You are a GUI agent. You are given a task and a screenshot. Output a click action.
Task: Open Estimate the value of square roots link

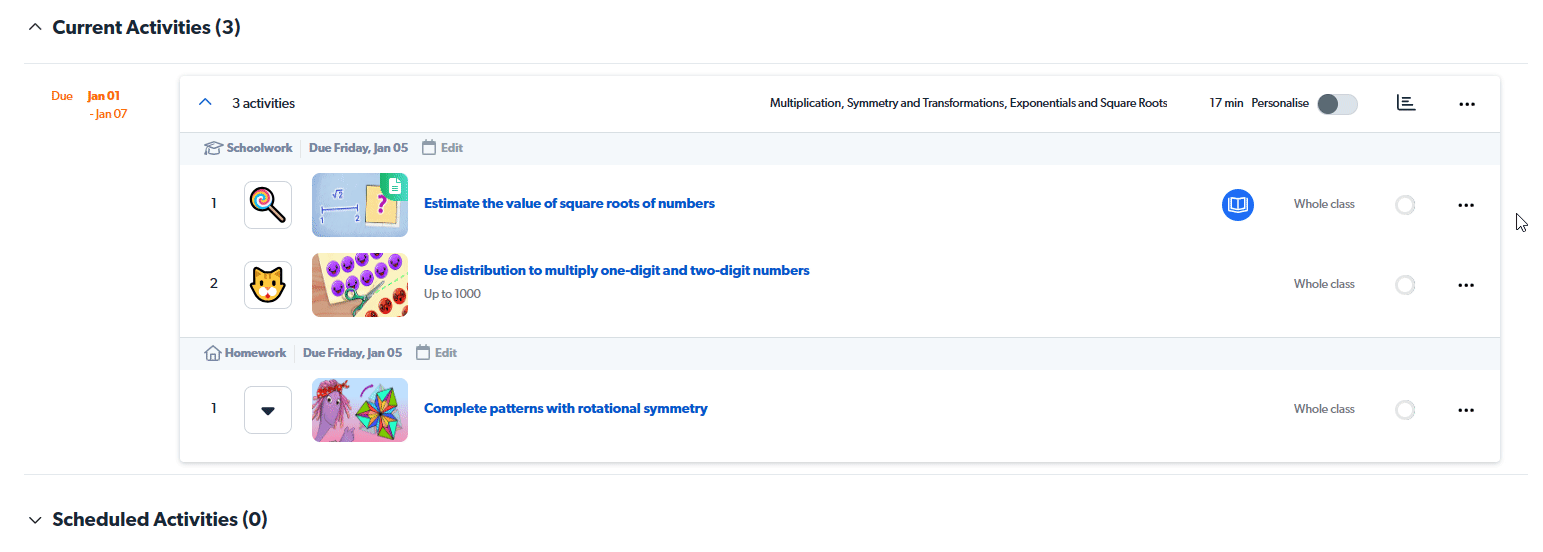(x=569, y=203)
